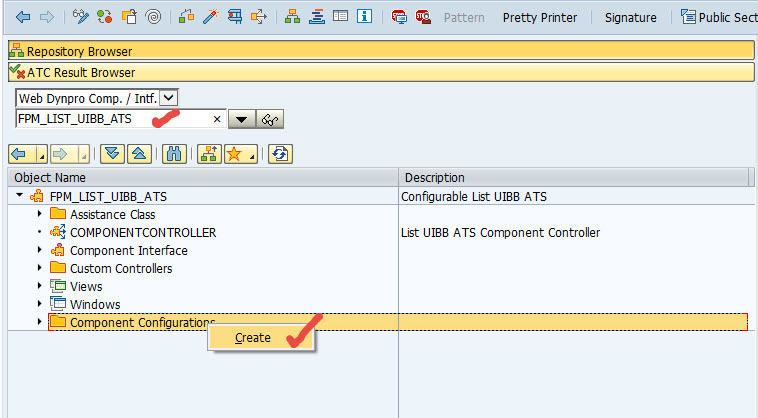Click the Signature button
Viewport: 758px width, 418px height.
[630, 17]
